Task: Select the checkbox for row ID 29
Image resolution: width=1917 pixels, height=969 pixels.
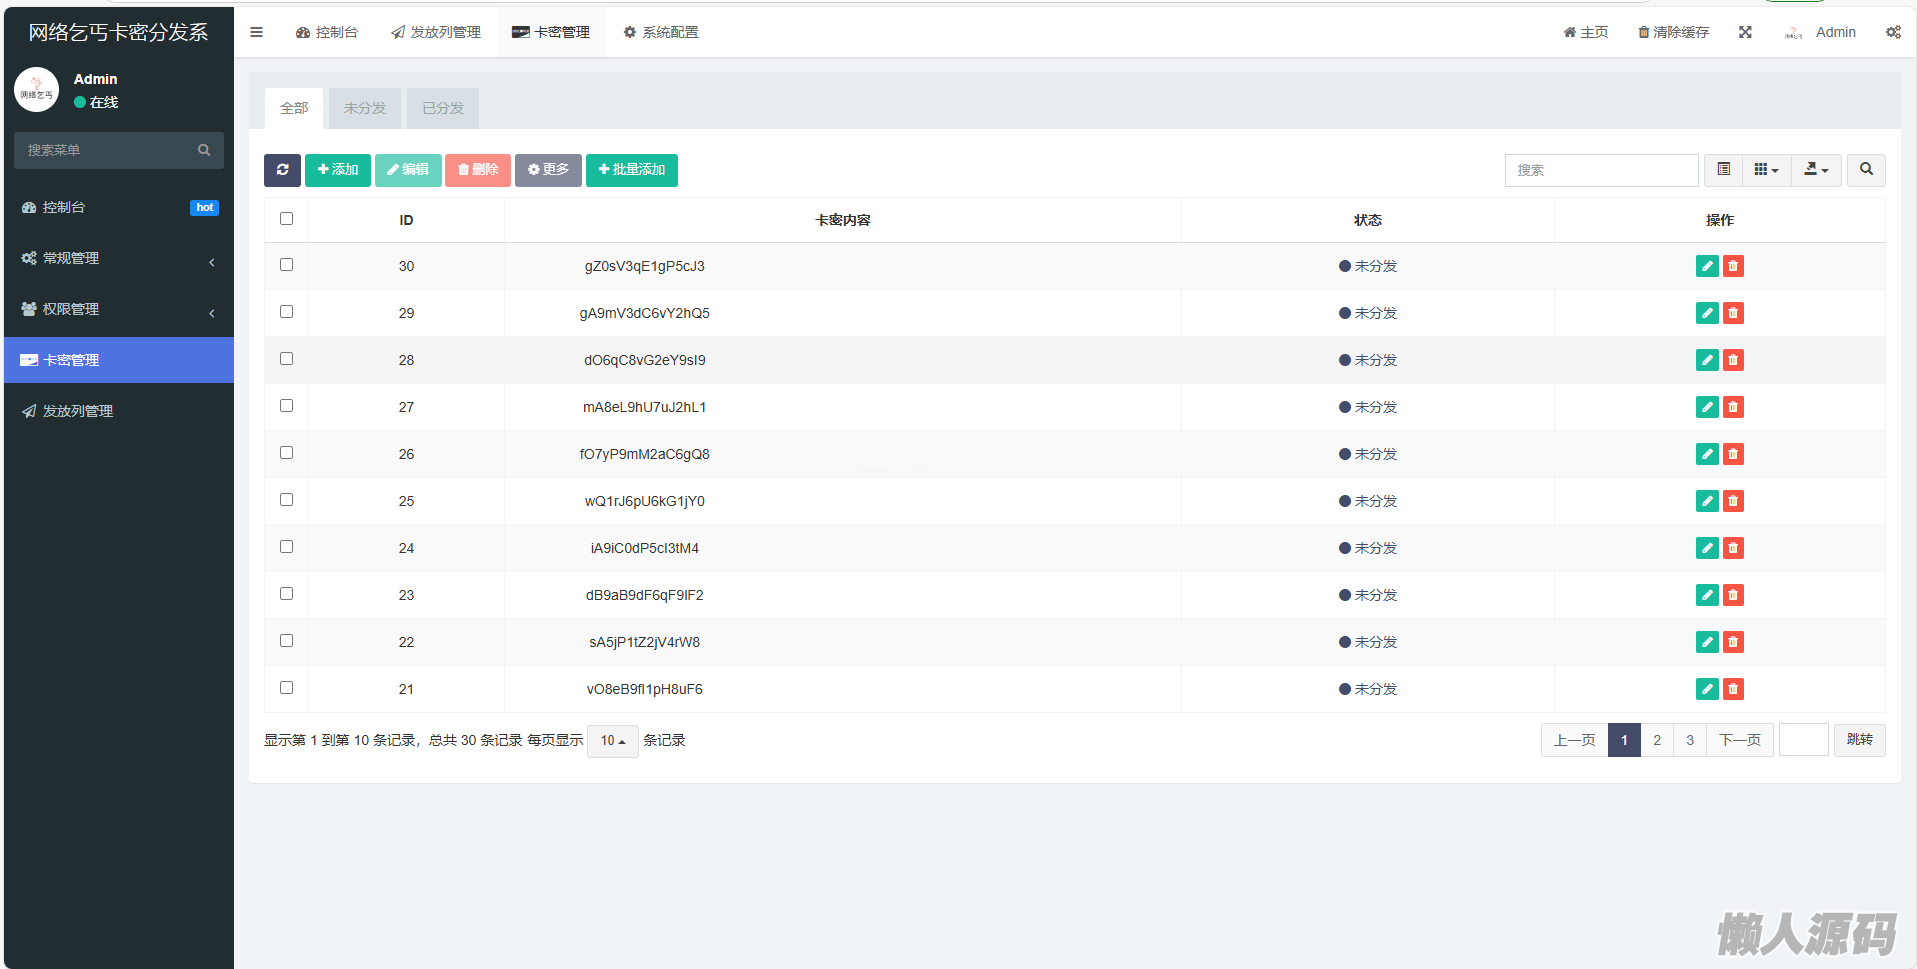Action: click(287, 312)
